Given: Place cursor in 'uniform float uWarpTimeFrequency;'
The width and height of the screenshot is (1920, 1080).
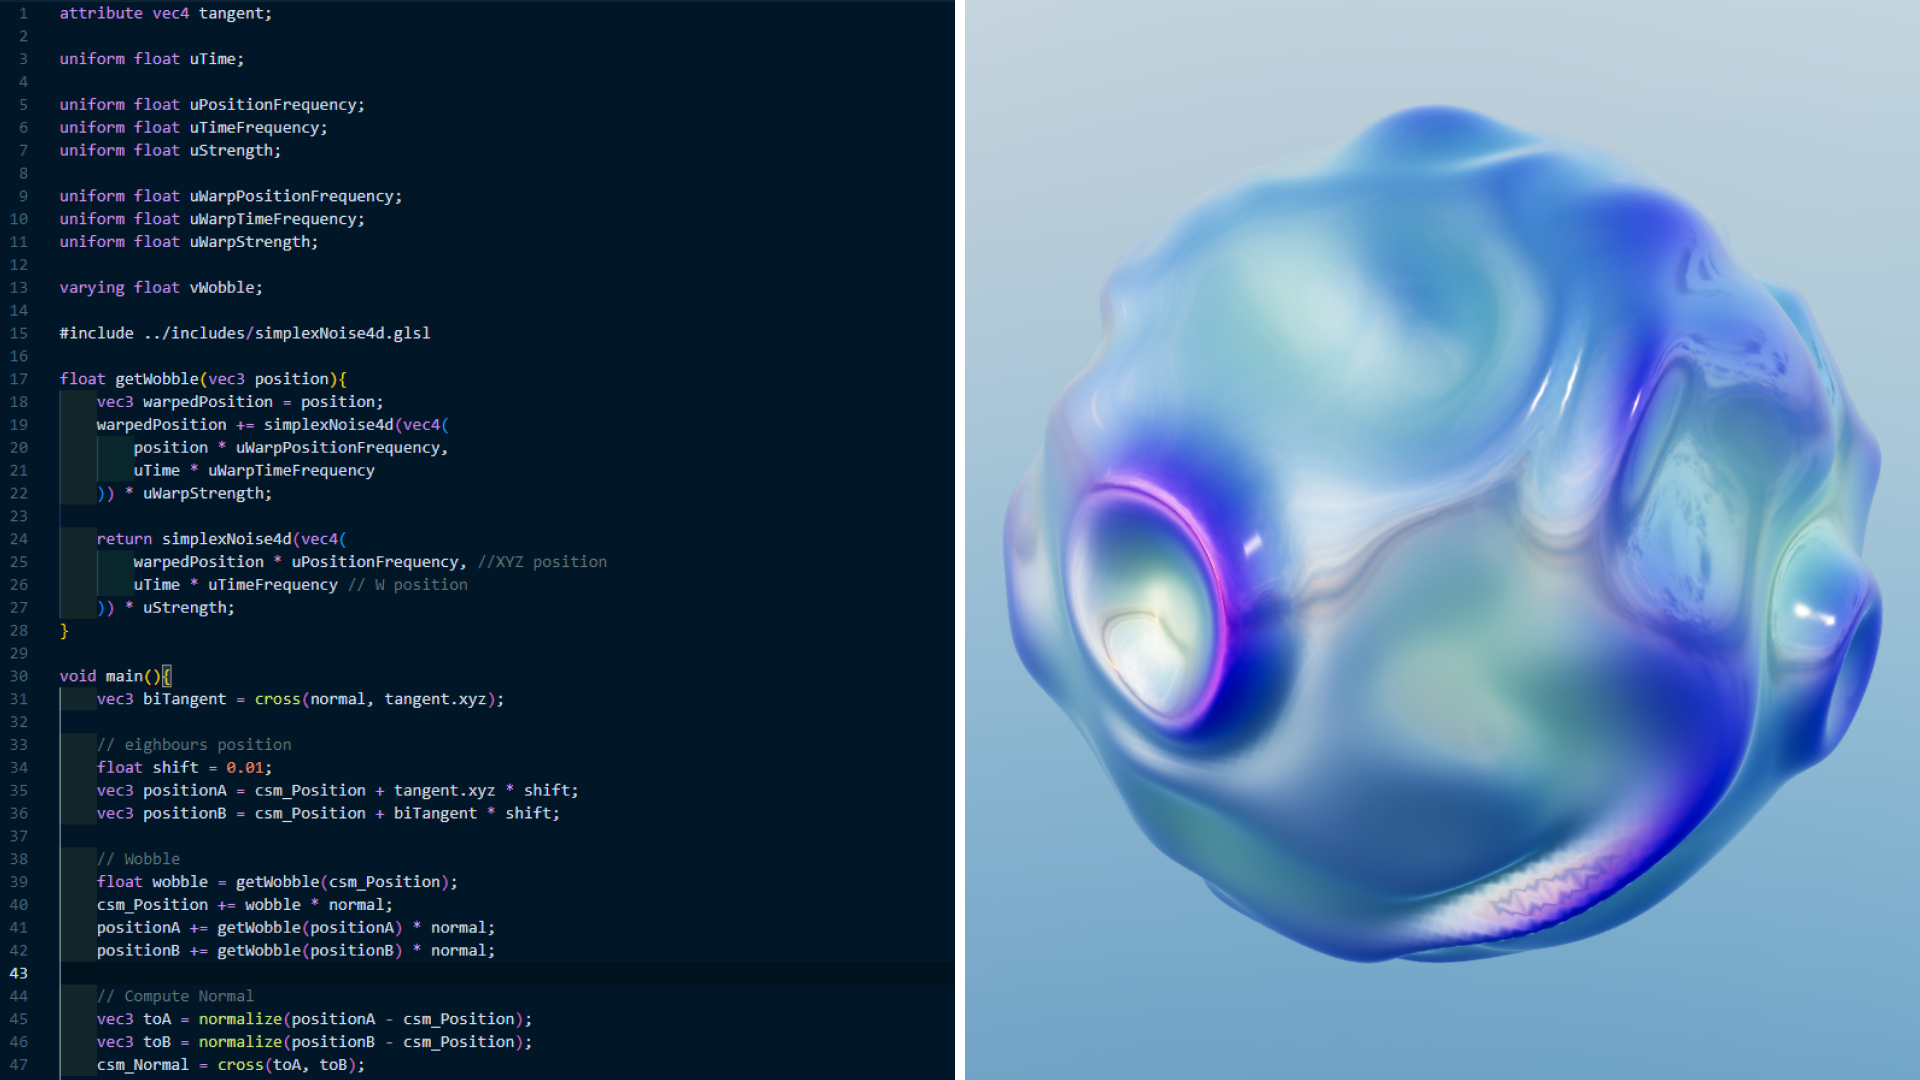Looking at the screenshot, I should [x=212, y=219].
